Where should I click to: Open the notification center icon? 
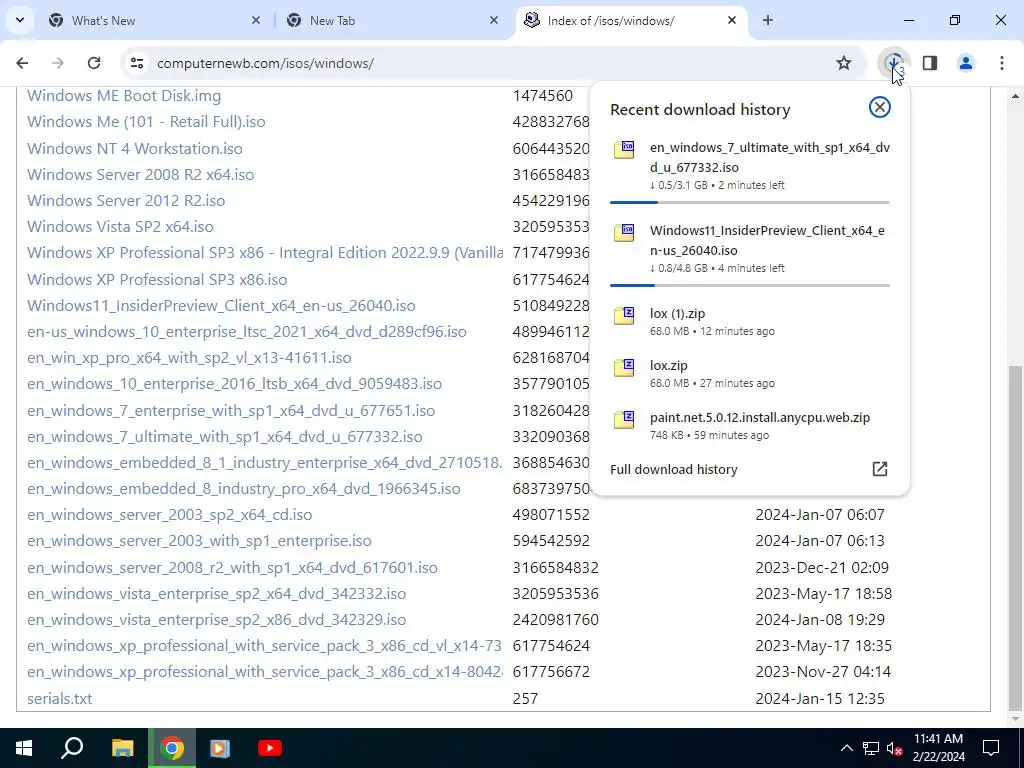pos(991,748)
